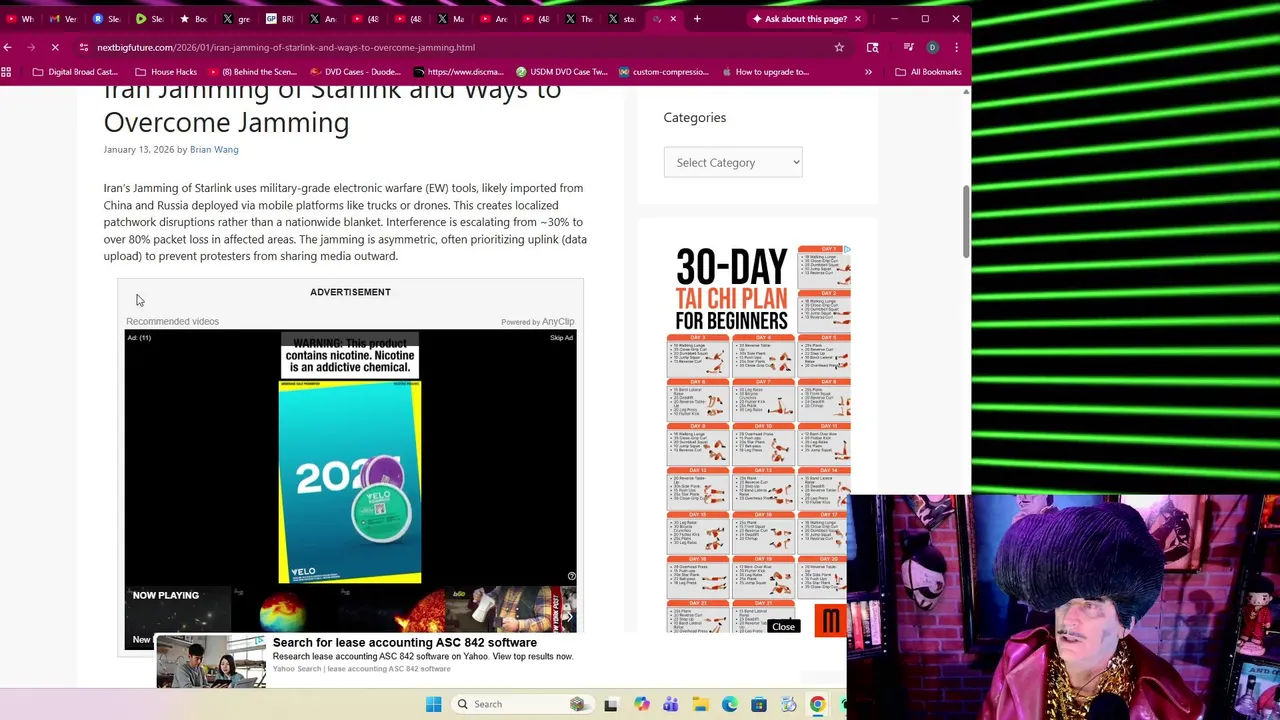Go back to the previous page
The width and height of the screenshot is (1280, 720).
[x=7, y=47]
